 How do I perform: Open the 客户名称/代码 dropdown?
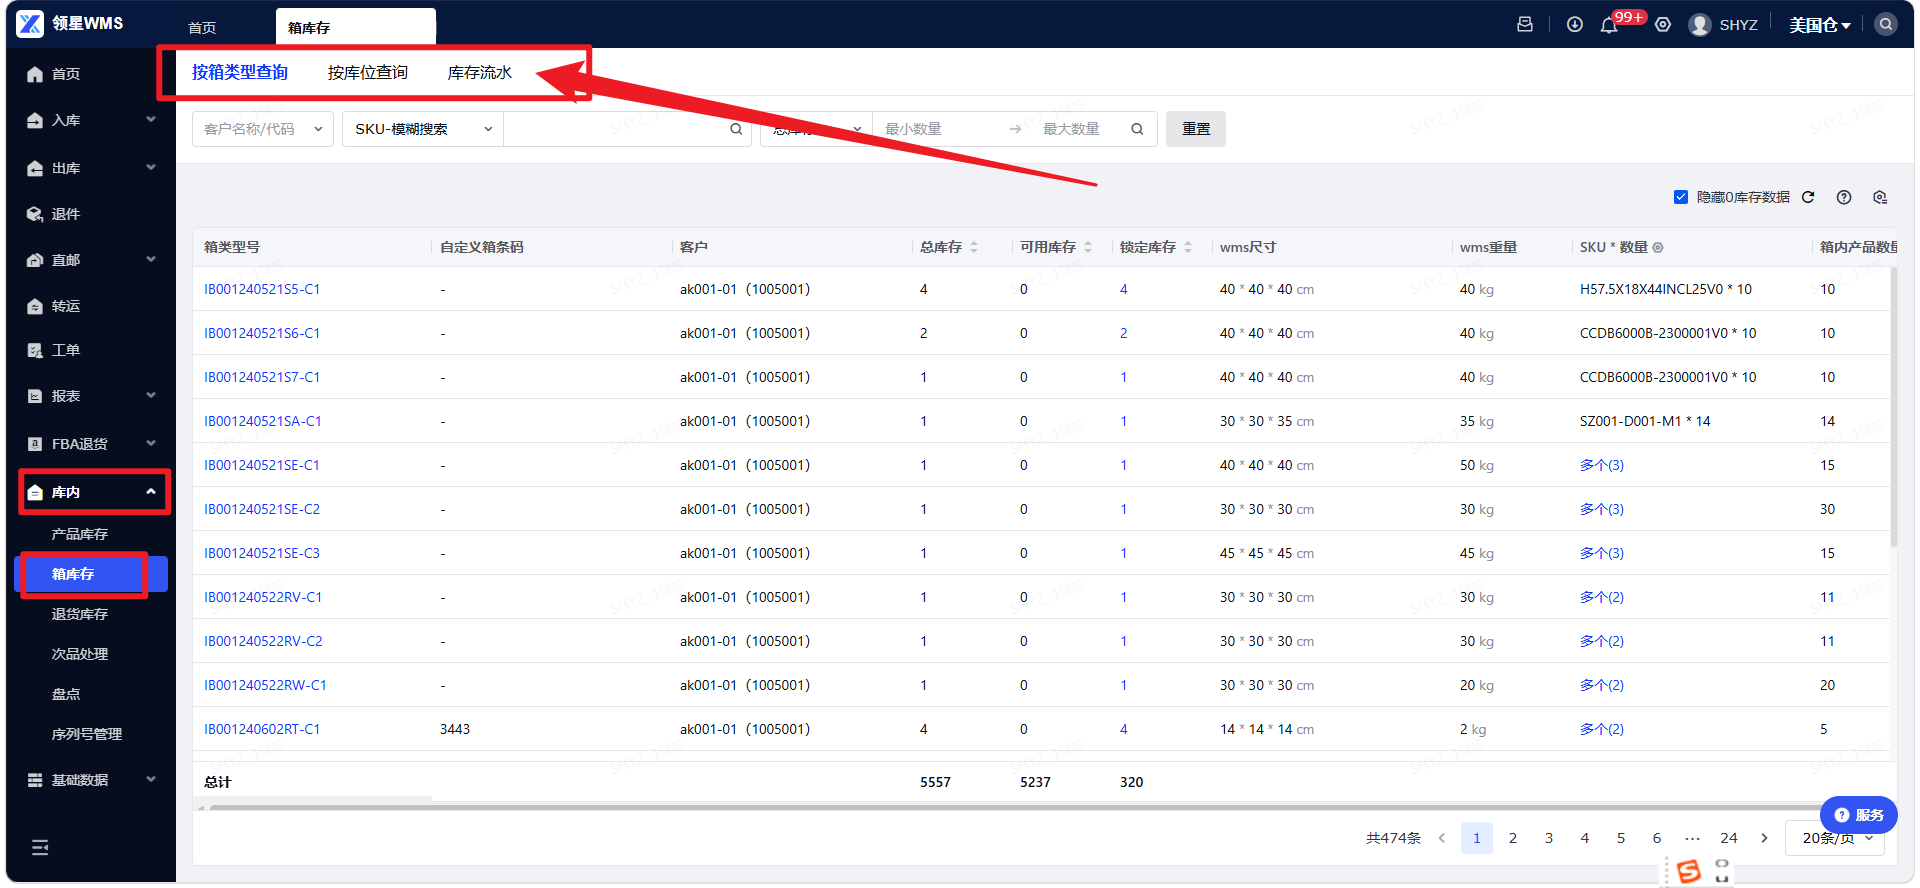pyautogui.click(x=263, y=129)
